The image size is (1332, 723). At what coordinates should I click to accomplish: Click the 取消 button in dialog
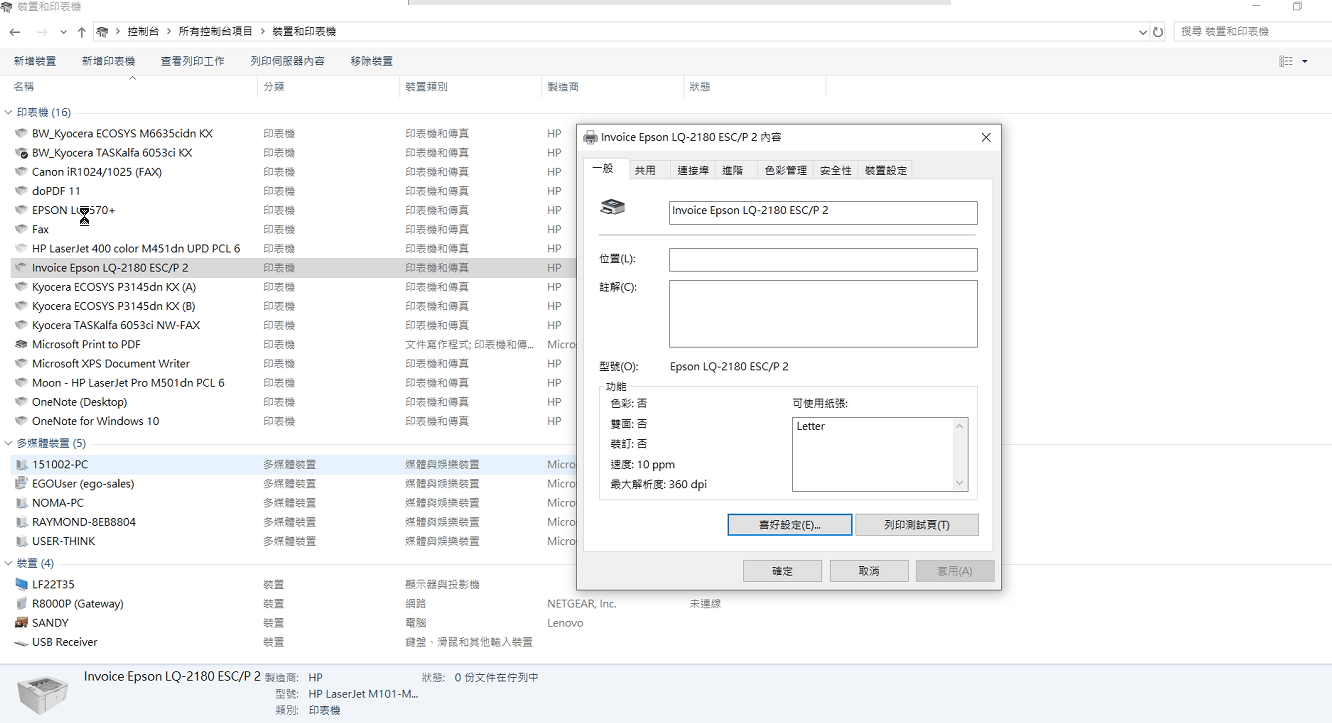pyautogui.click(x=869, y=571)
